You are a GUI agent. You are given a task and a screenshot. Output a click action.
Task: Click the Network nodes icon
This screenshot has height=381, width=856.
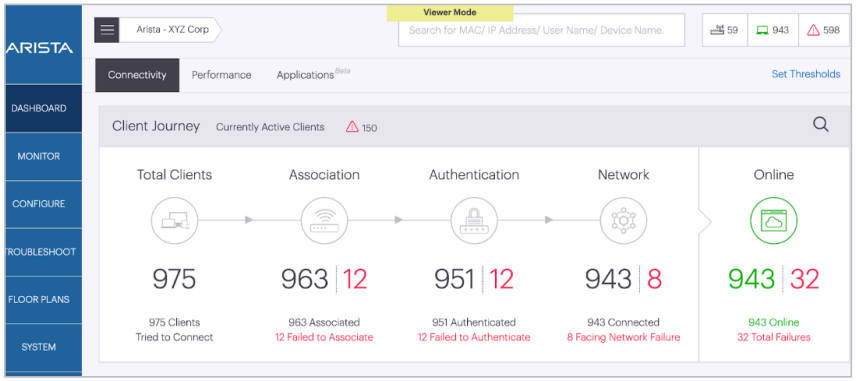623,220
